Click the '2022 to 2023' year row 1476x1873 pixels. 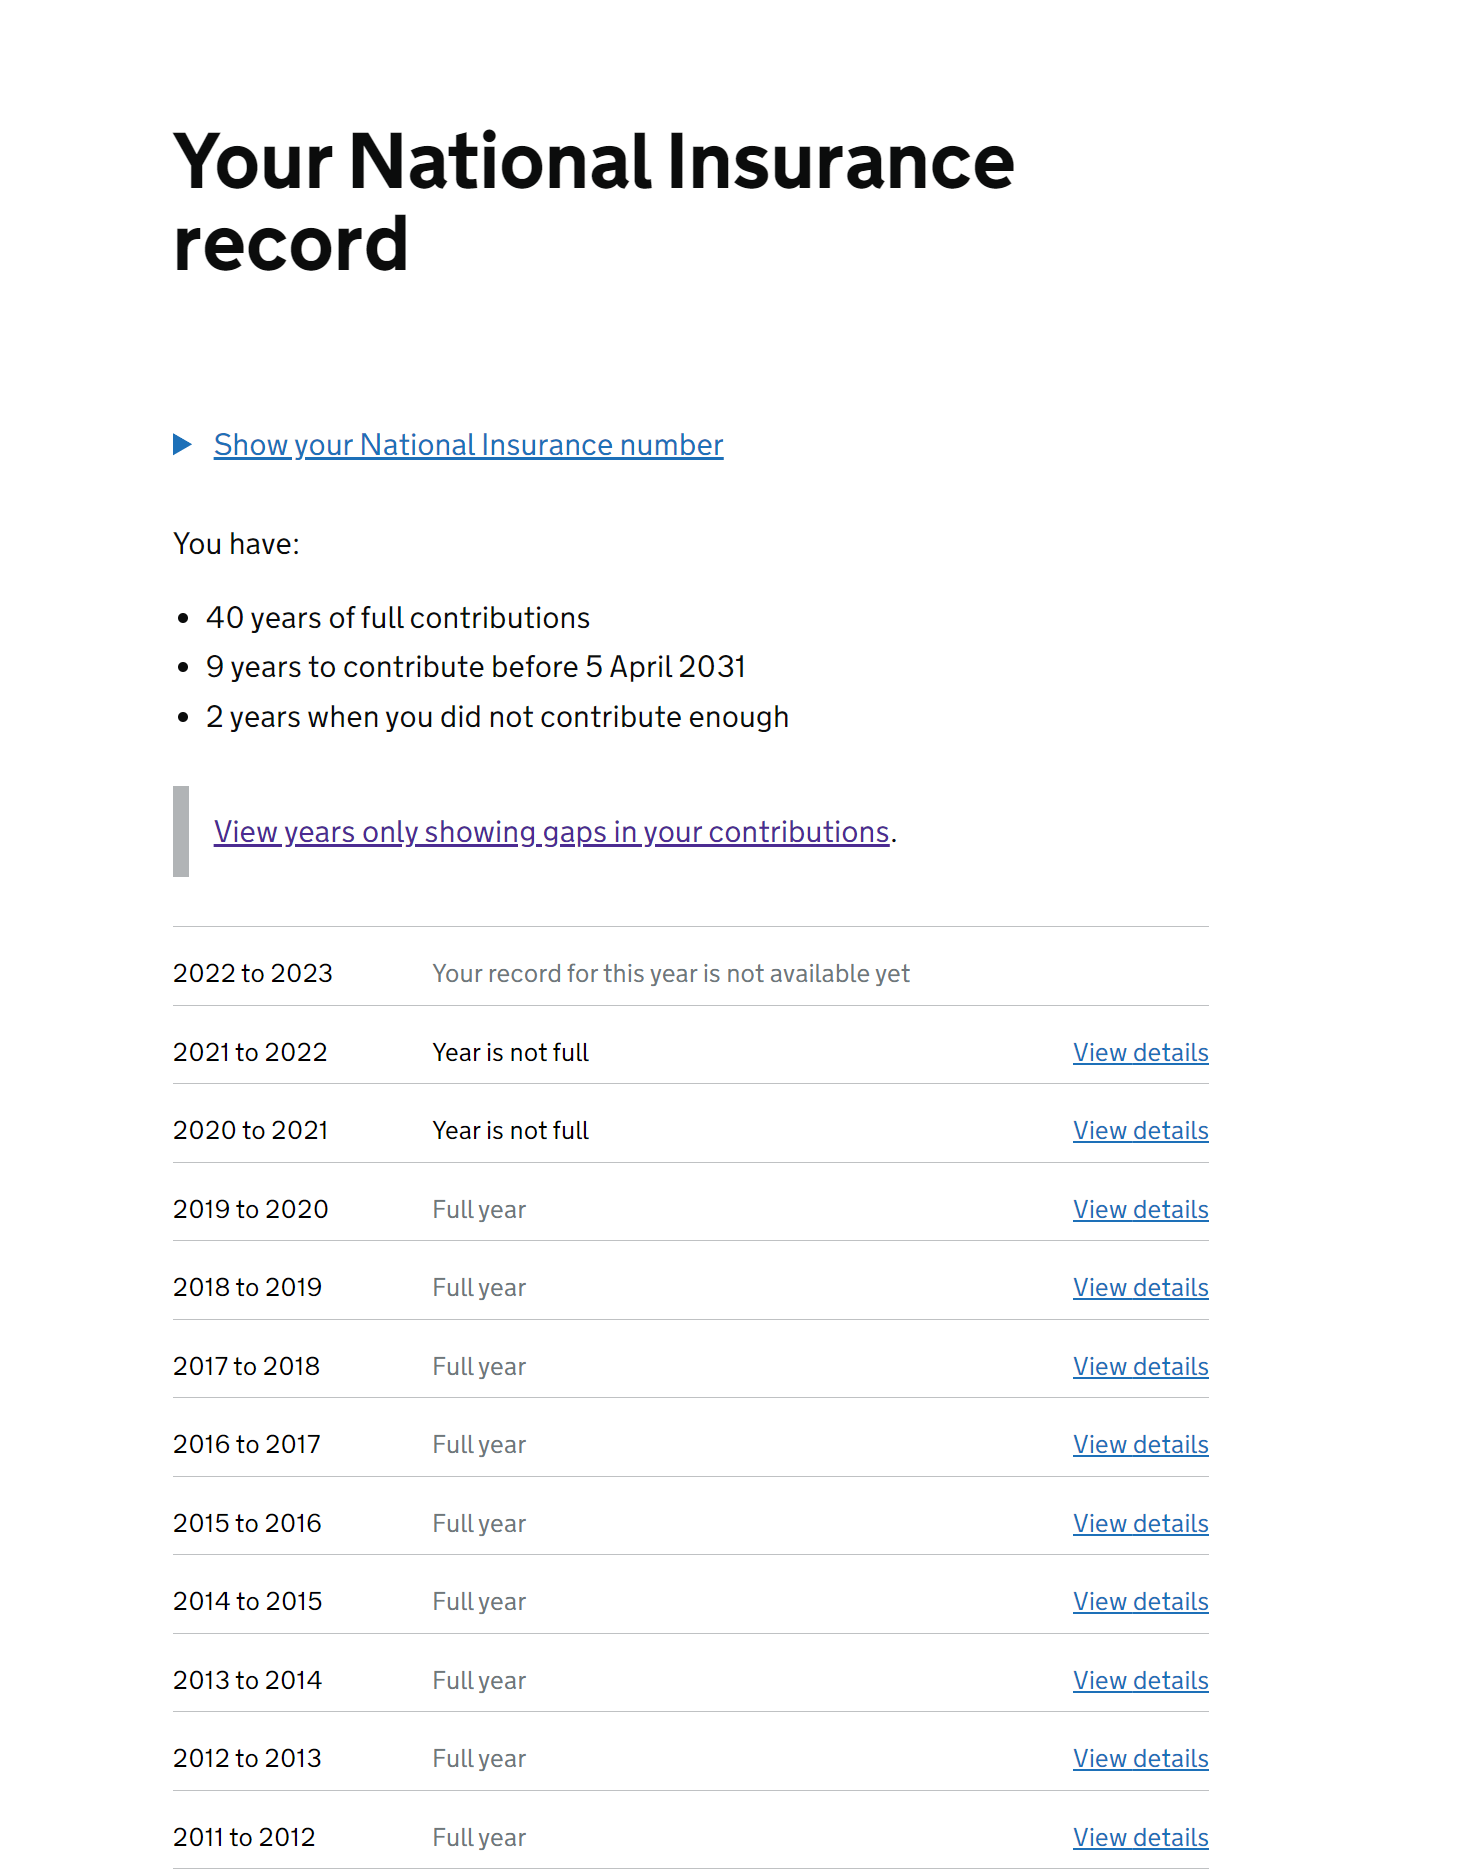click(253, 974)
